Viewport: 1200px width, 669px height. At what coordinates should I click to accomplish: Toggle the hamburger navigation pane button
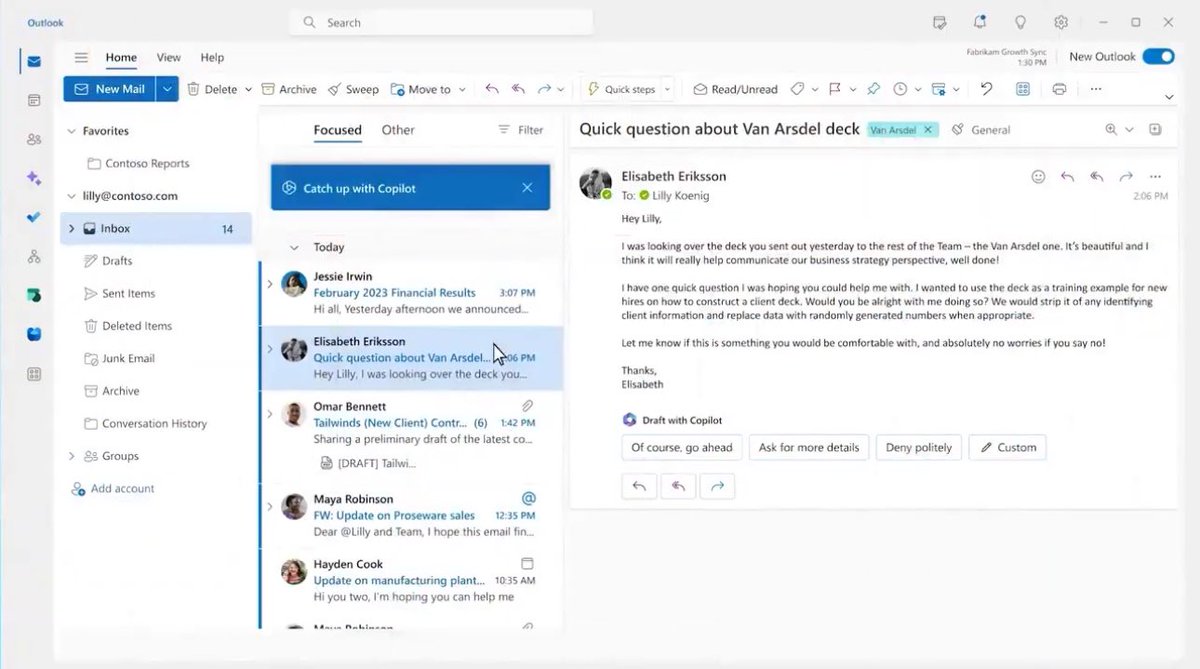click(81, 58)
